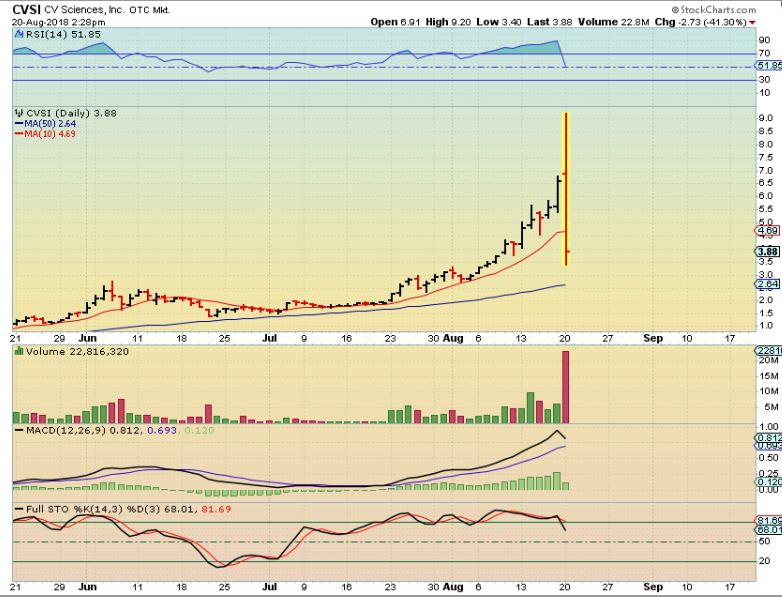782x597 pixels.
Task: Click the 'Sep' date axis label below price chart
Action: pos(653,338)
